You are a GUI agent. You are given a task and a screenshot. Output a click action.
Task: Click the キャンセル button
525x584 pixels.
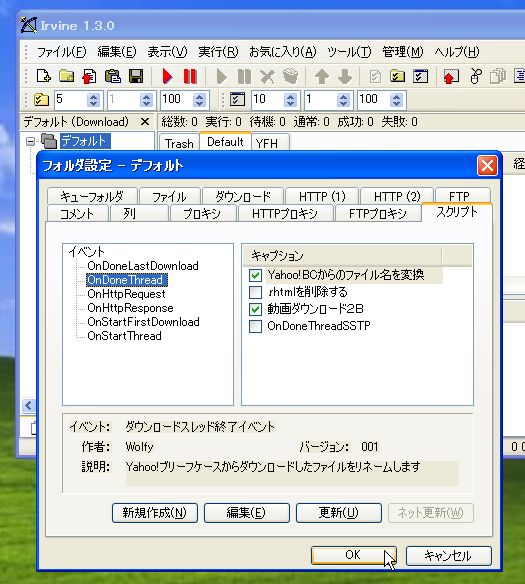[448, 556]
